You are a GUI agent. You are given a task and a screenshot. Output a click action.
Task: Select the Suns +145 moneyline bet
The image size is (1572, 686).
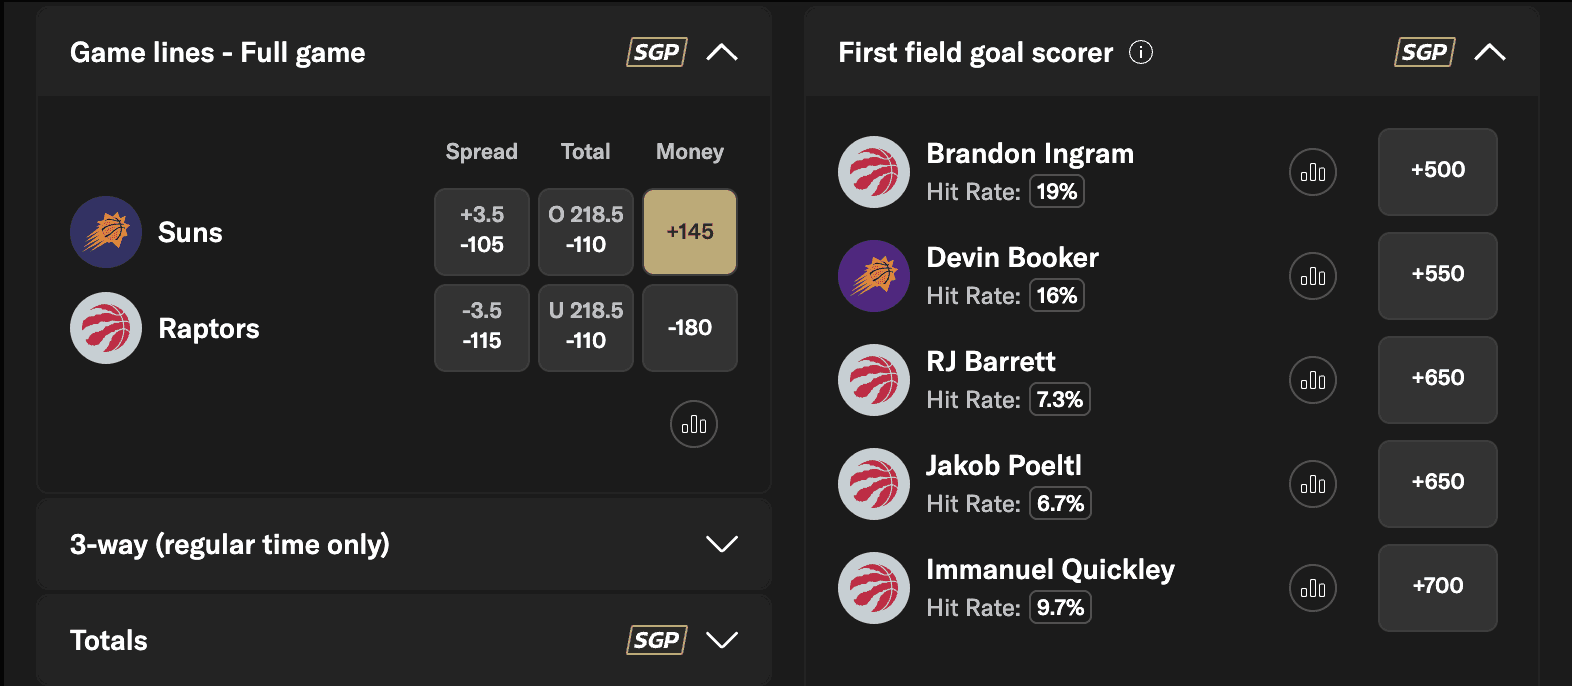[x=689, y=232]
